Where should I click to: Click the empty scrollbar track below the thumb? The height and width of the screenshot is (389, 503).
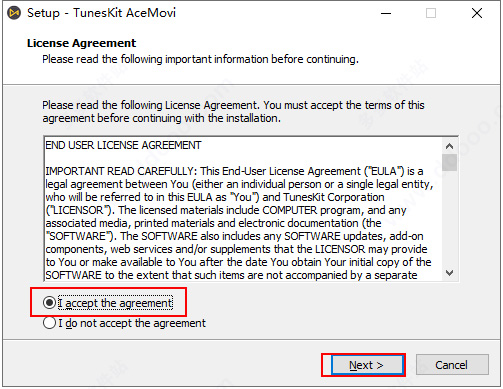pyautogui.click(x=450, y=218)
